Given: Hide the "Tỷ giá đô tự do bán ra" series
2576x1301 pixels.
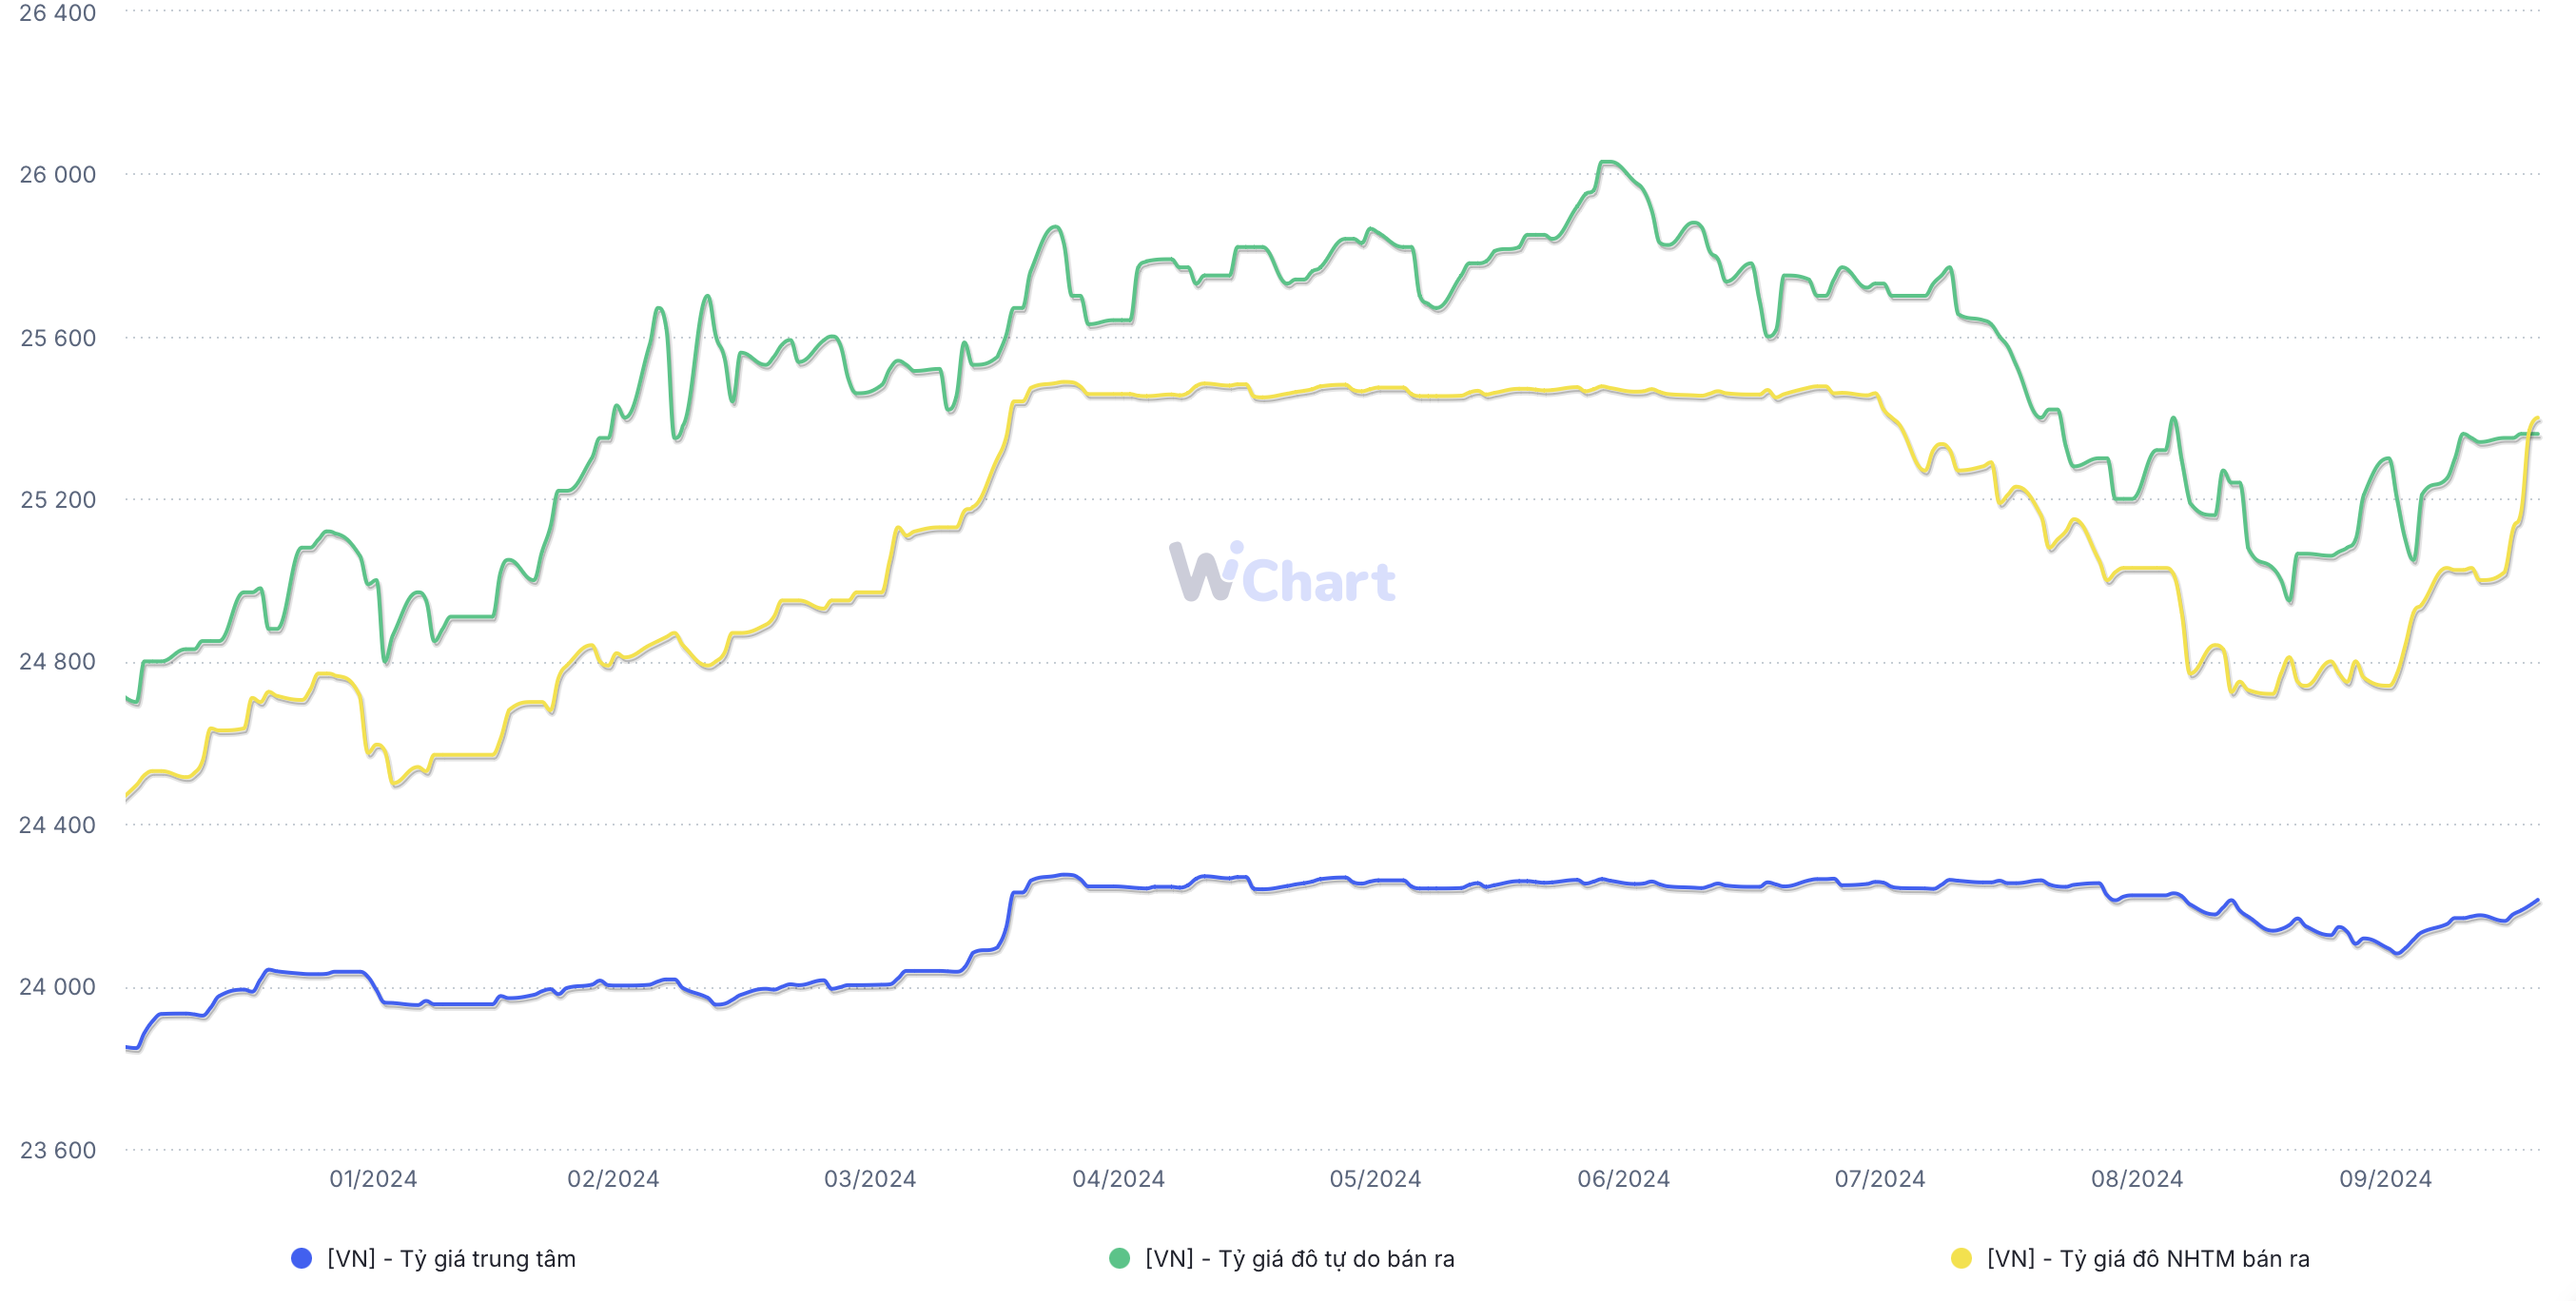Looking at the screenshot, I should 1299,1258.
